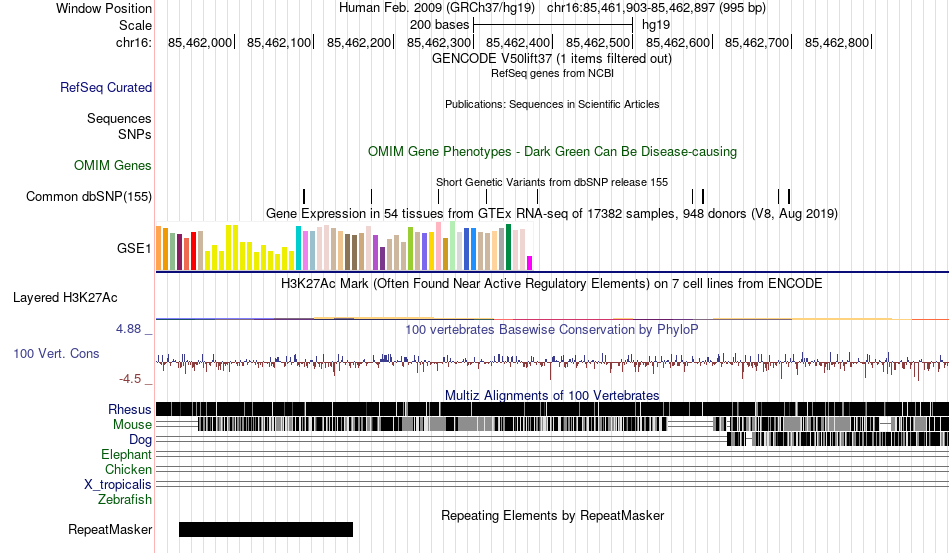
Task: Click the 85,462,800 coordinate label
Action: [x=837, y=42]
